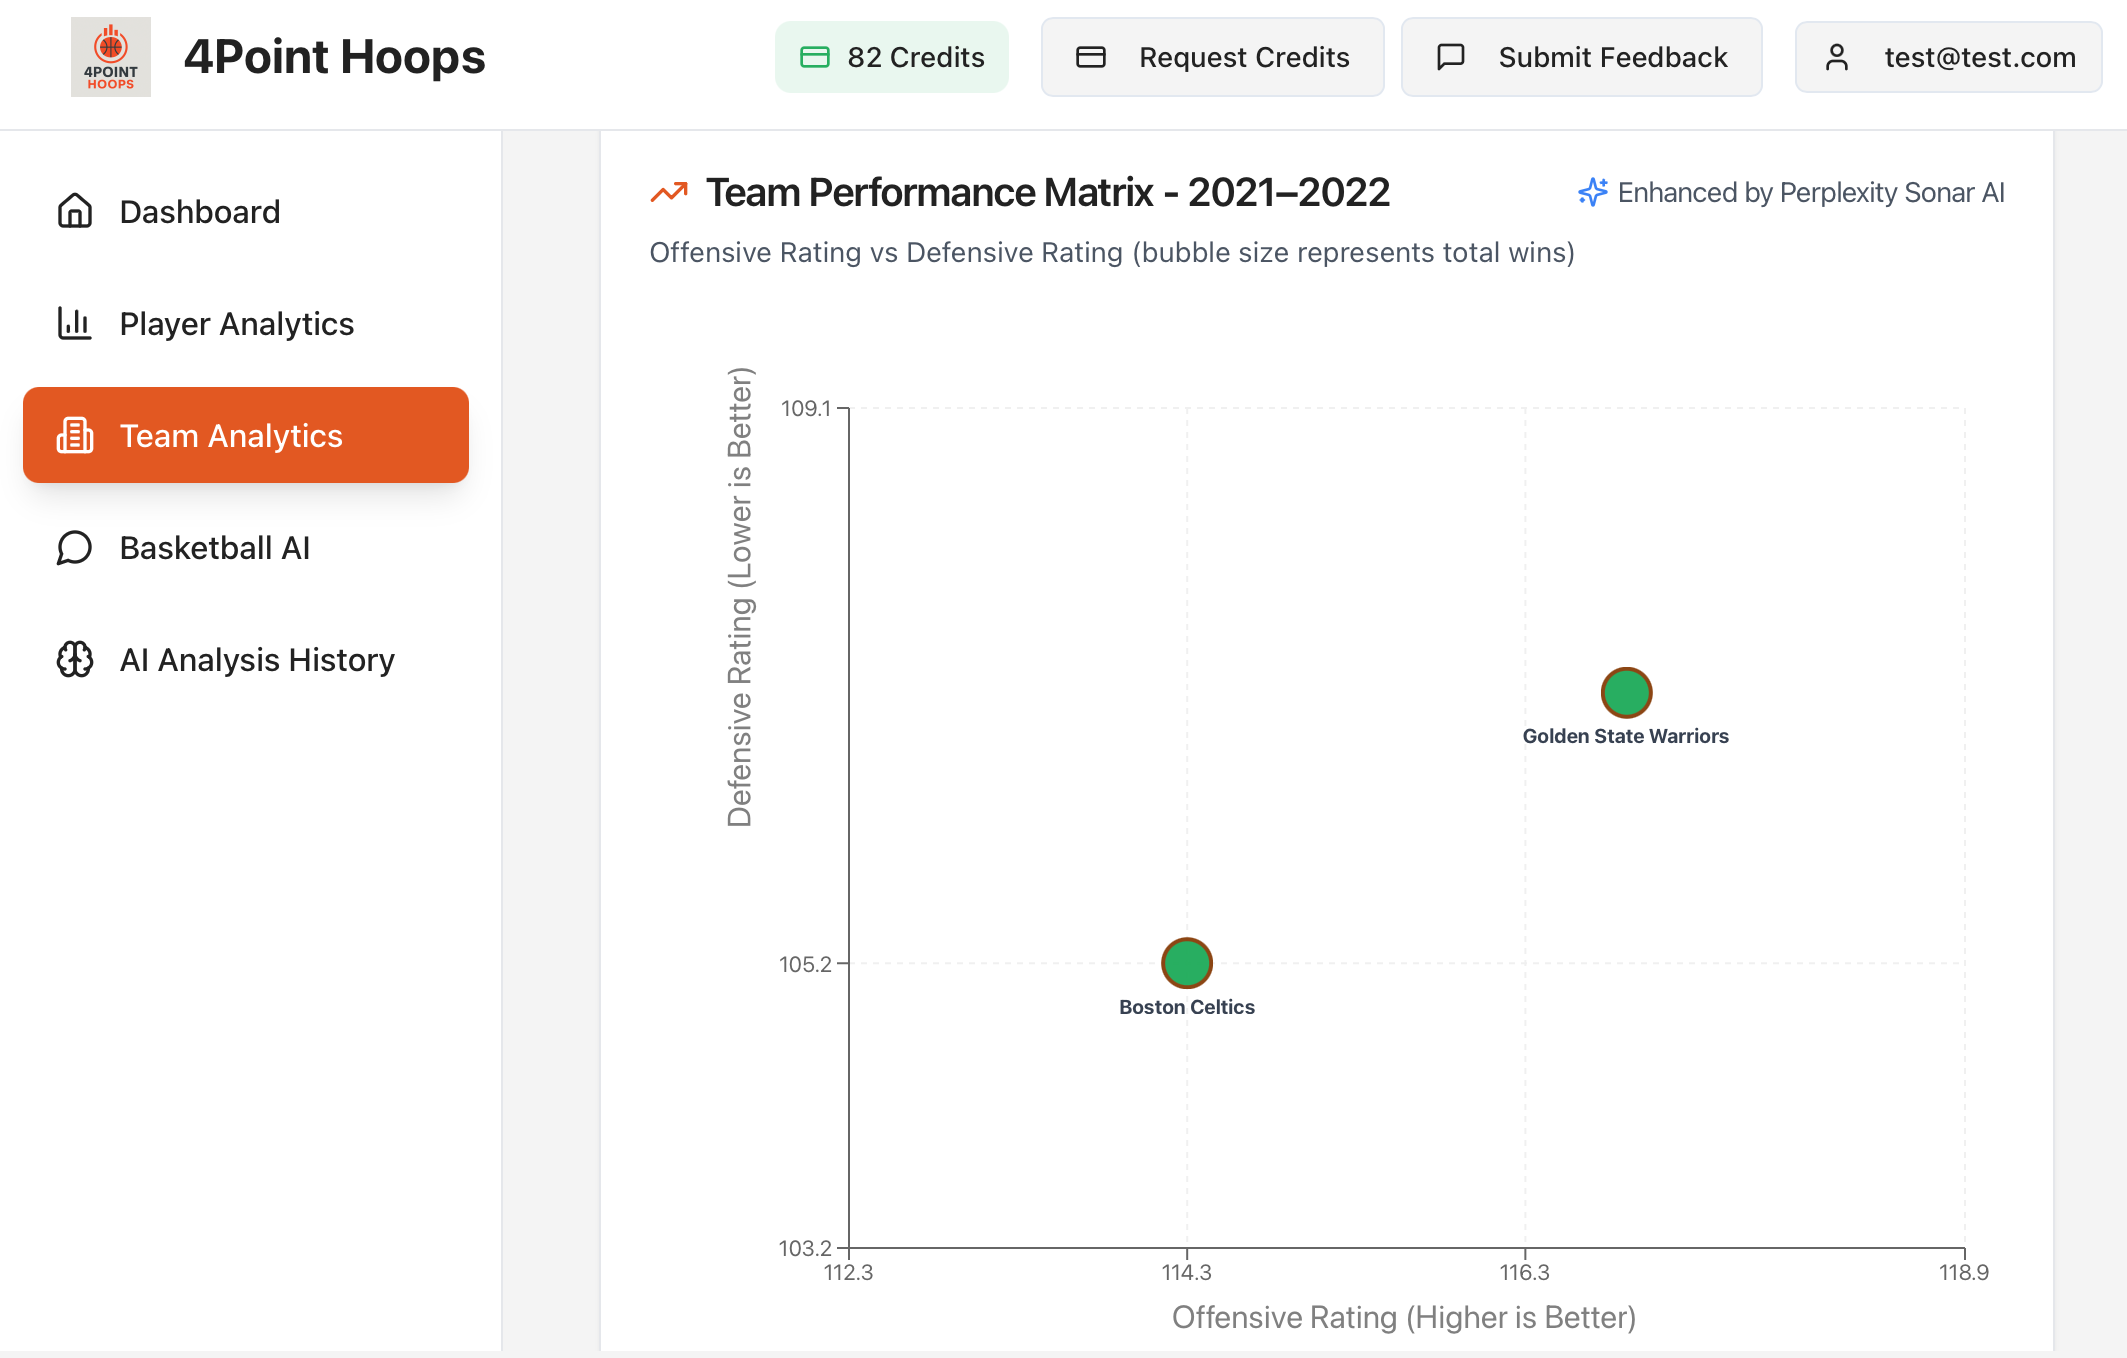Click the Dashboard home icon
2127x1358 pixels.
75,211
